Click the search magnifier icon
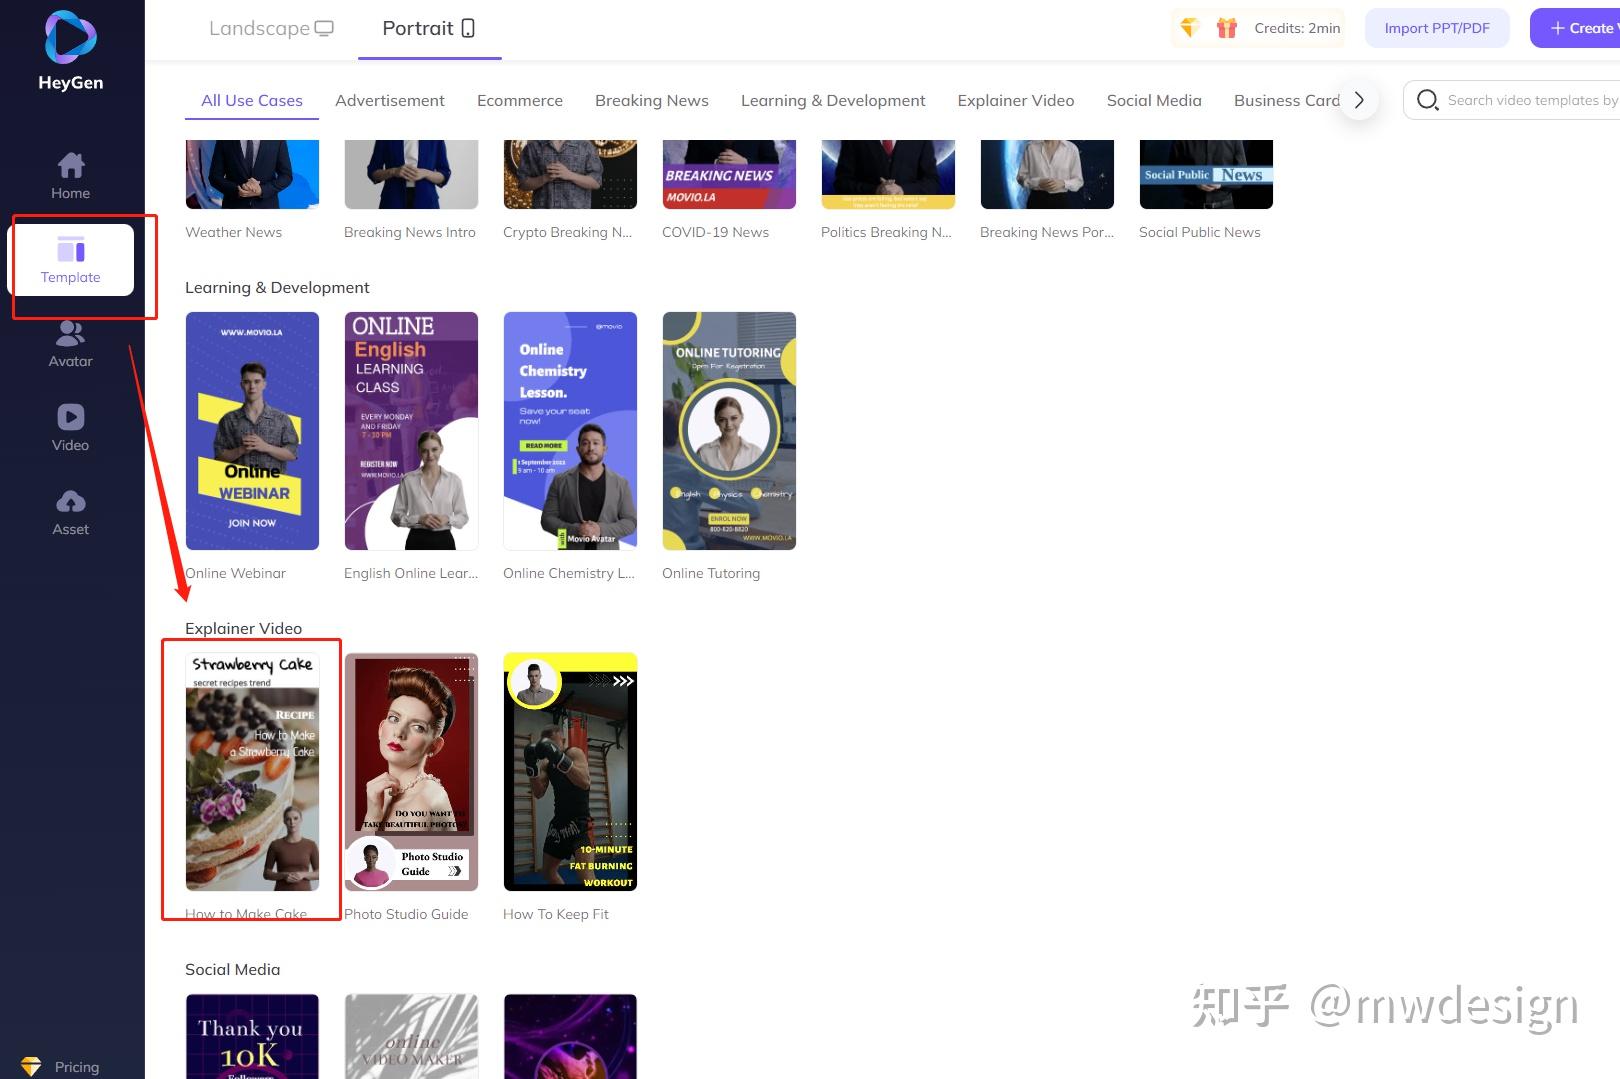1620x1079 pixels. pyautogui.click(x=1427, y=100)
